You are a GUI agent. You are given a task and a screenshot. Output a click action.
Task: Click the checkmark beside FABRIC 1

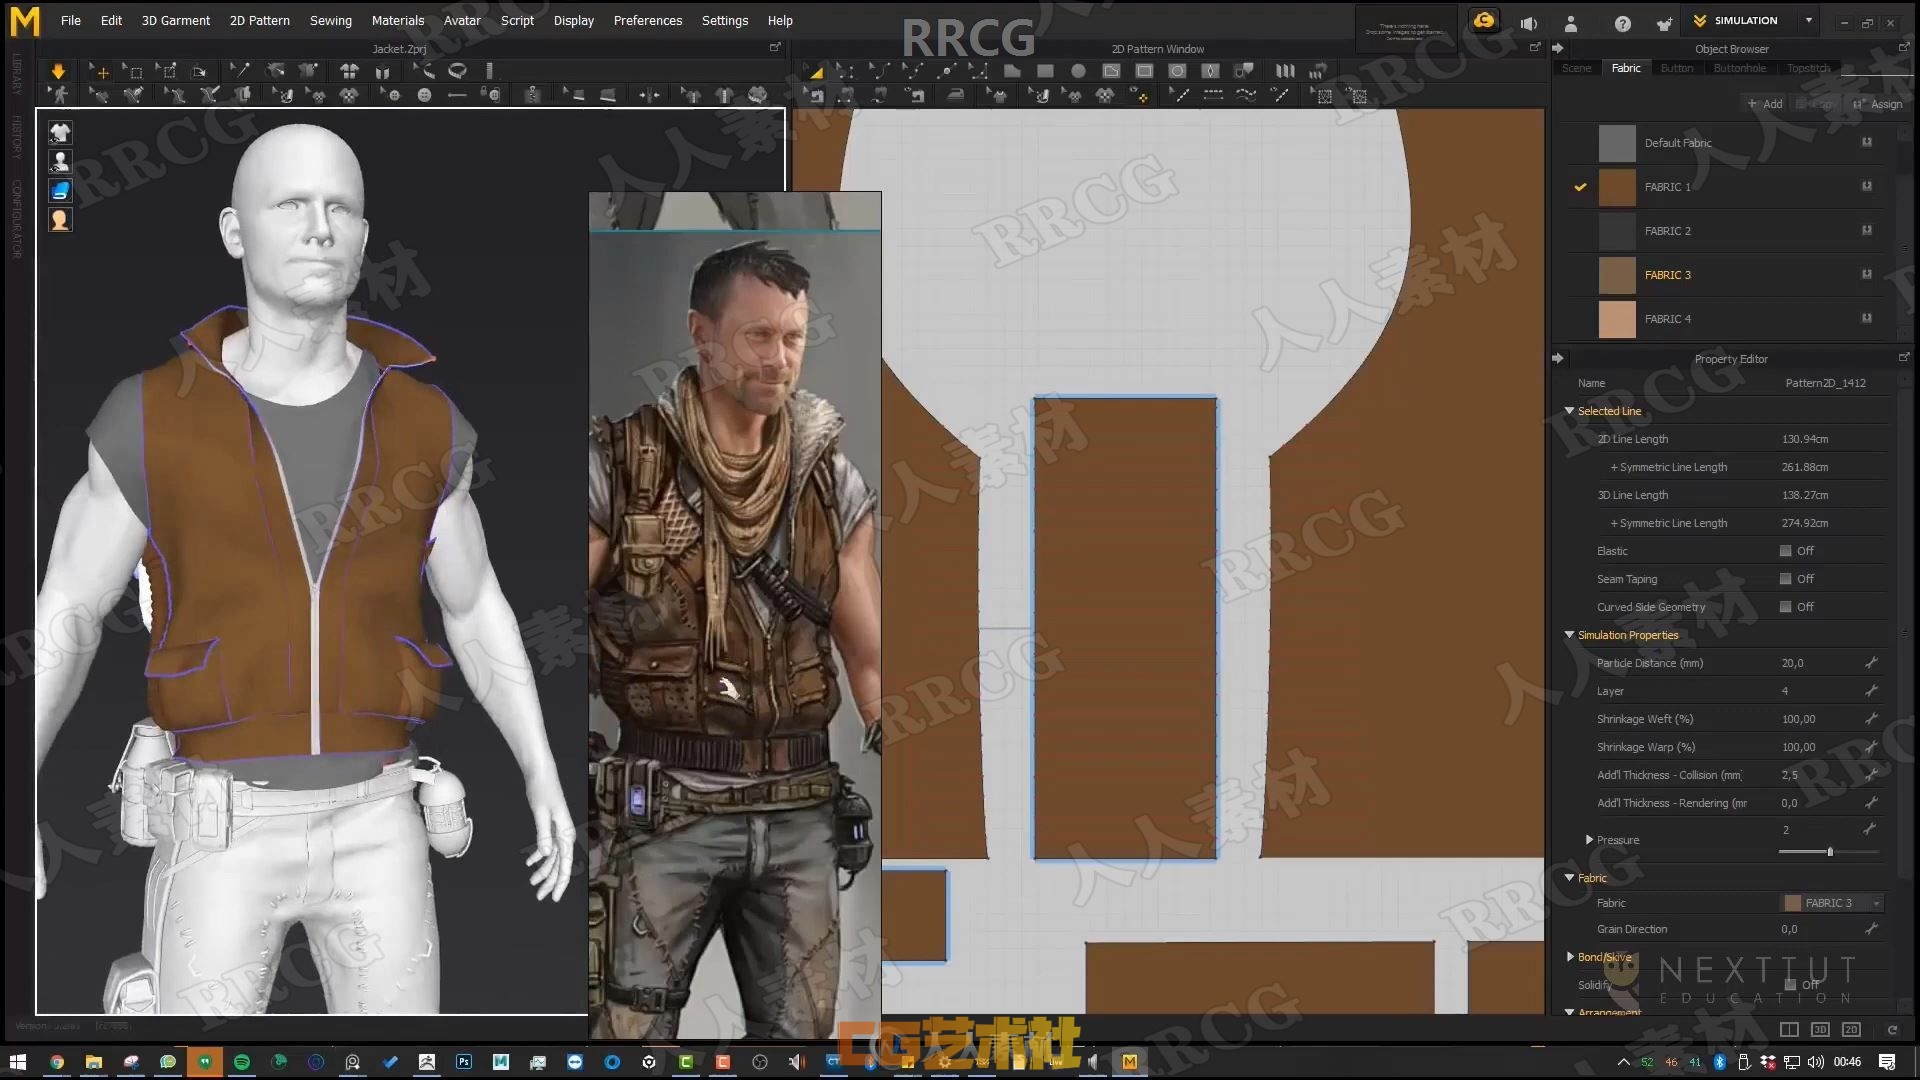pyautogui.click(x=1580, y=187)
